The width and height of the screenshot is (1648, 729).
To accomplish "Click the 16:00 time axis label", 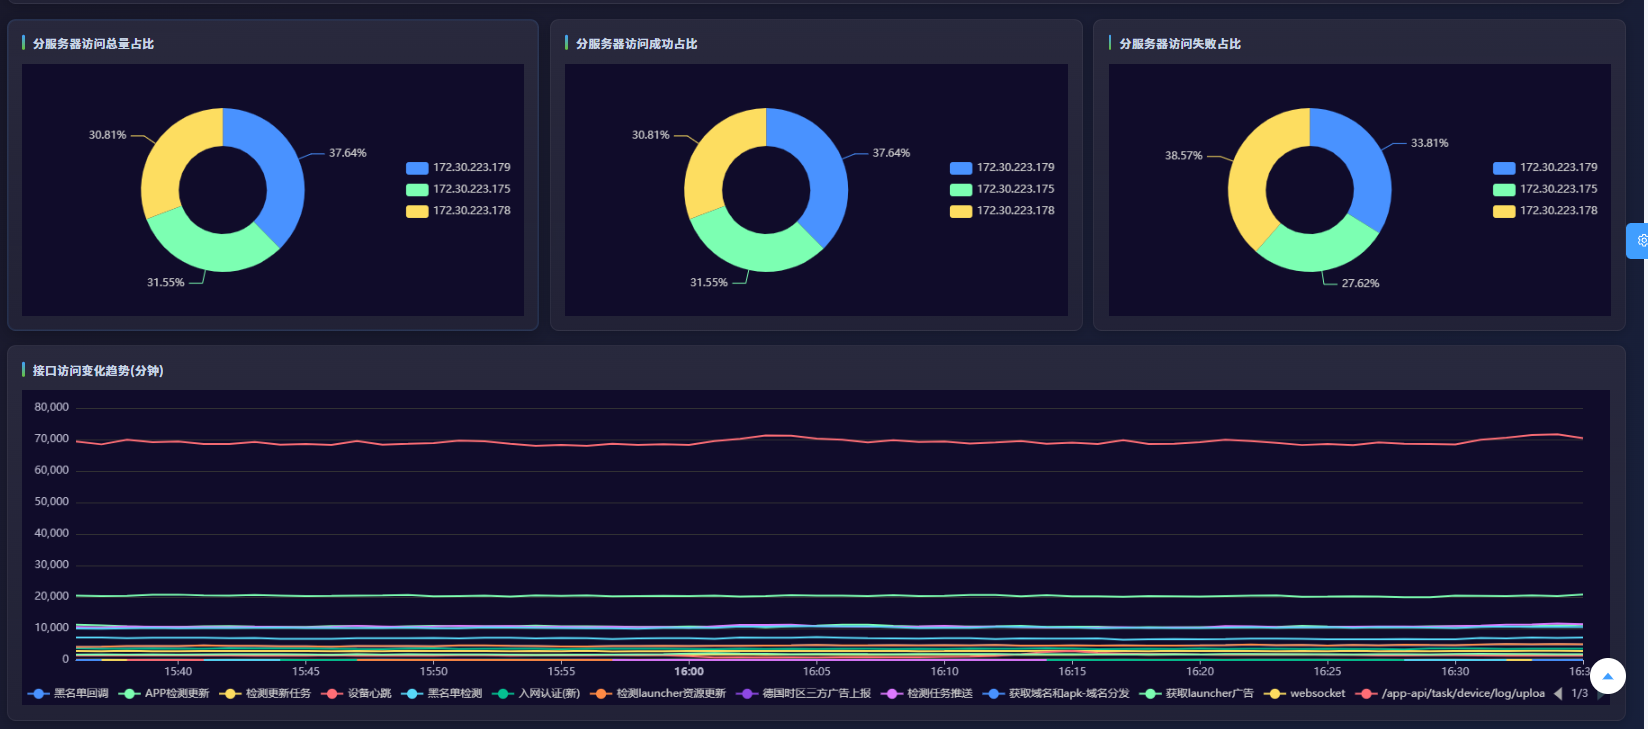I will click(689, 672).
